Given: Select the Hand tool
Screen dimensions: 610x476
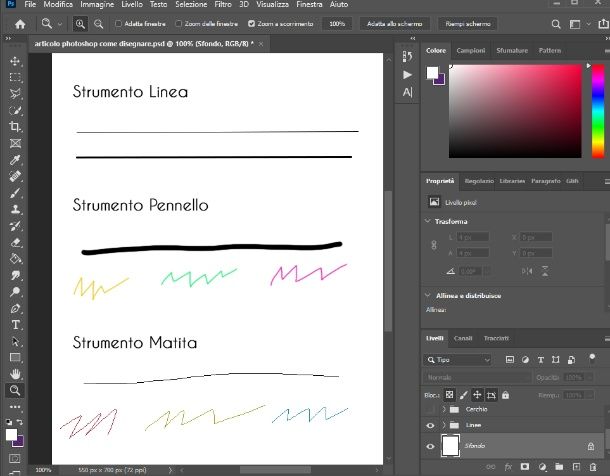Looking at the screenshot, I should [x=16, y=373].
